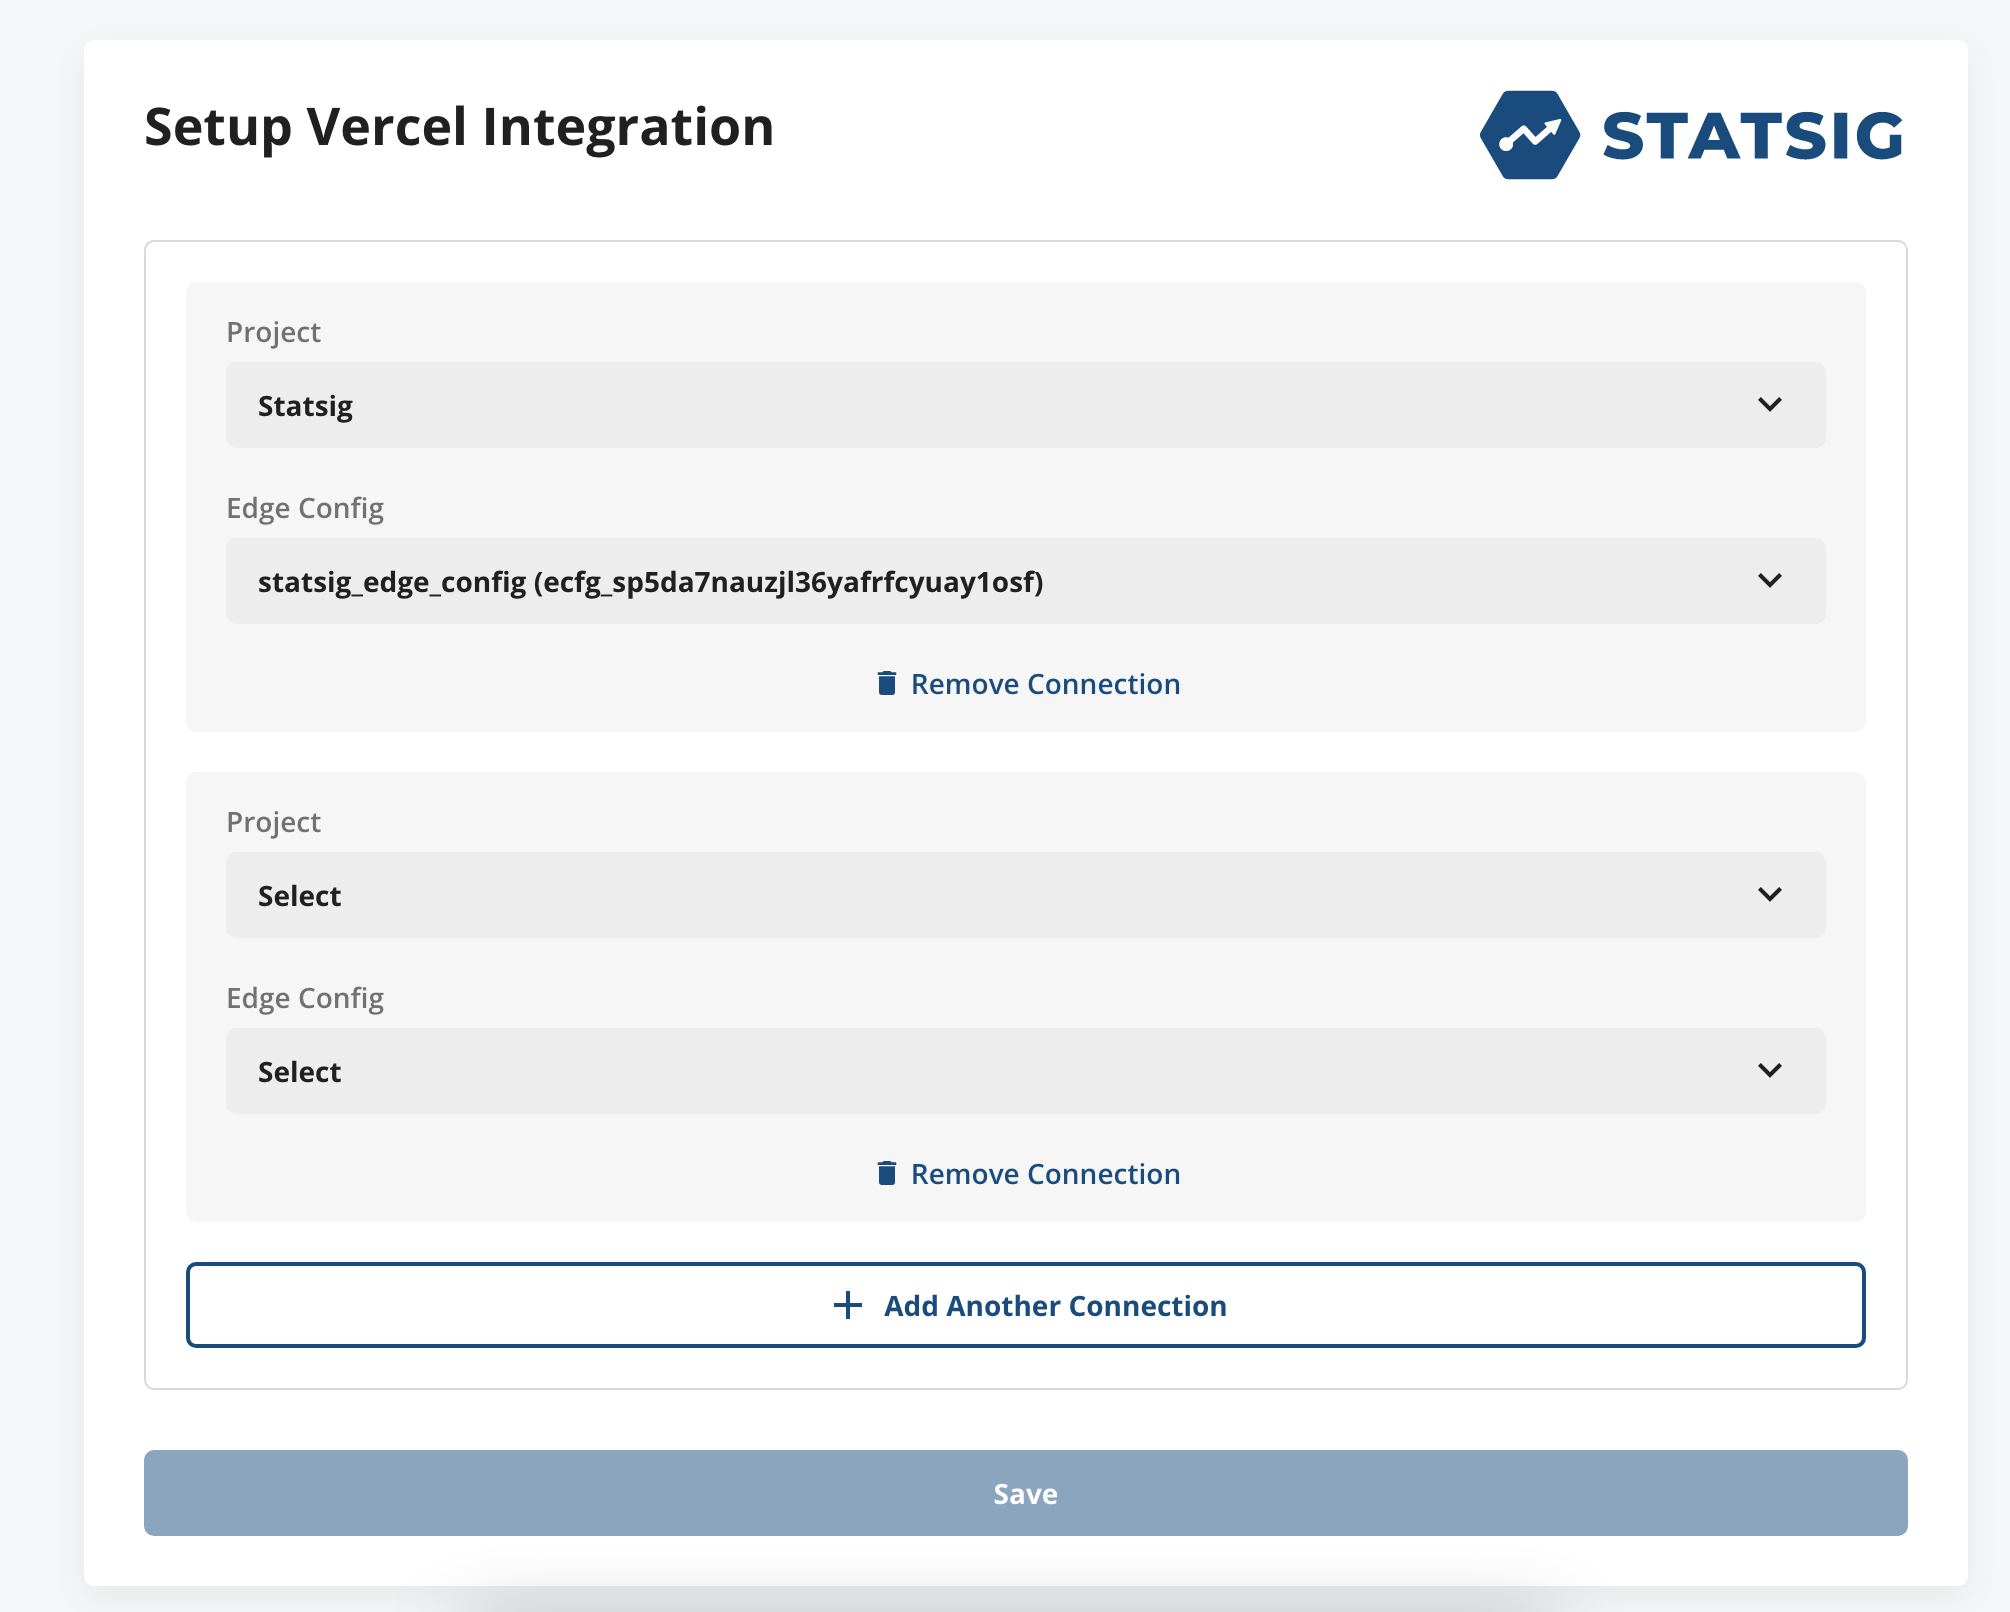The image size is (2010, 1612).
Task: Click the Setup Vercel Integration heading
Action: (459, 128)
